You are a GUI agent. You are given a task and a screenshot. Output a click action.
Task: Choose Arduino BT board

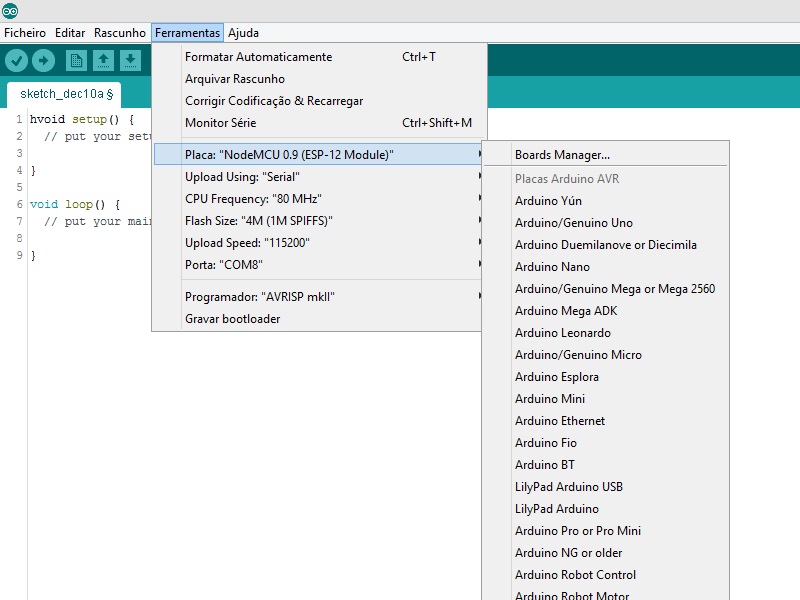point(606,464)
